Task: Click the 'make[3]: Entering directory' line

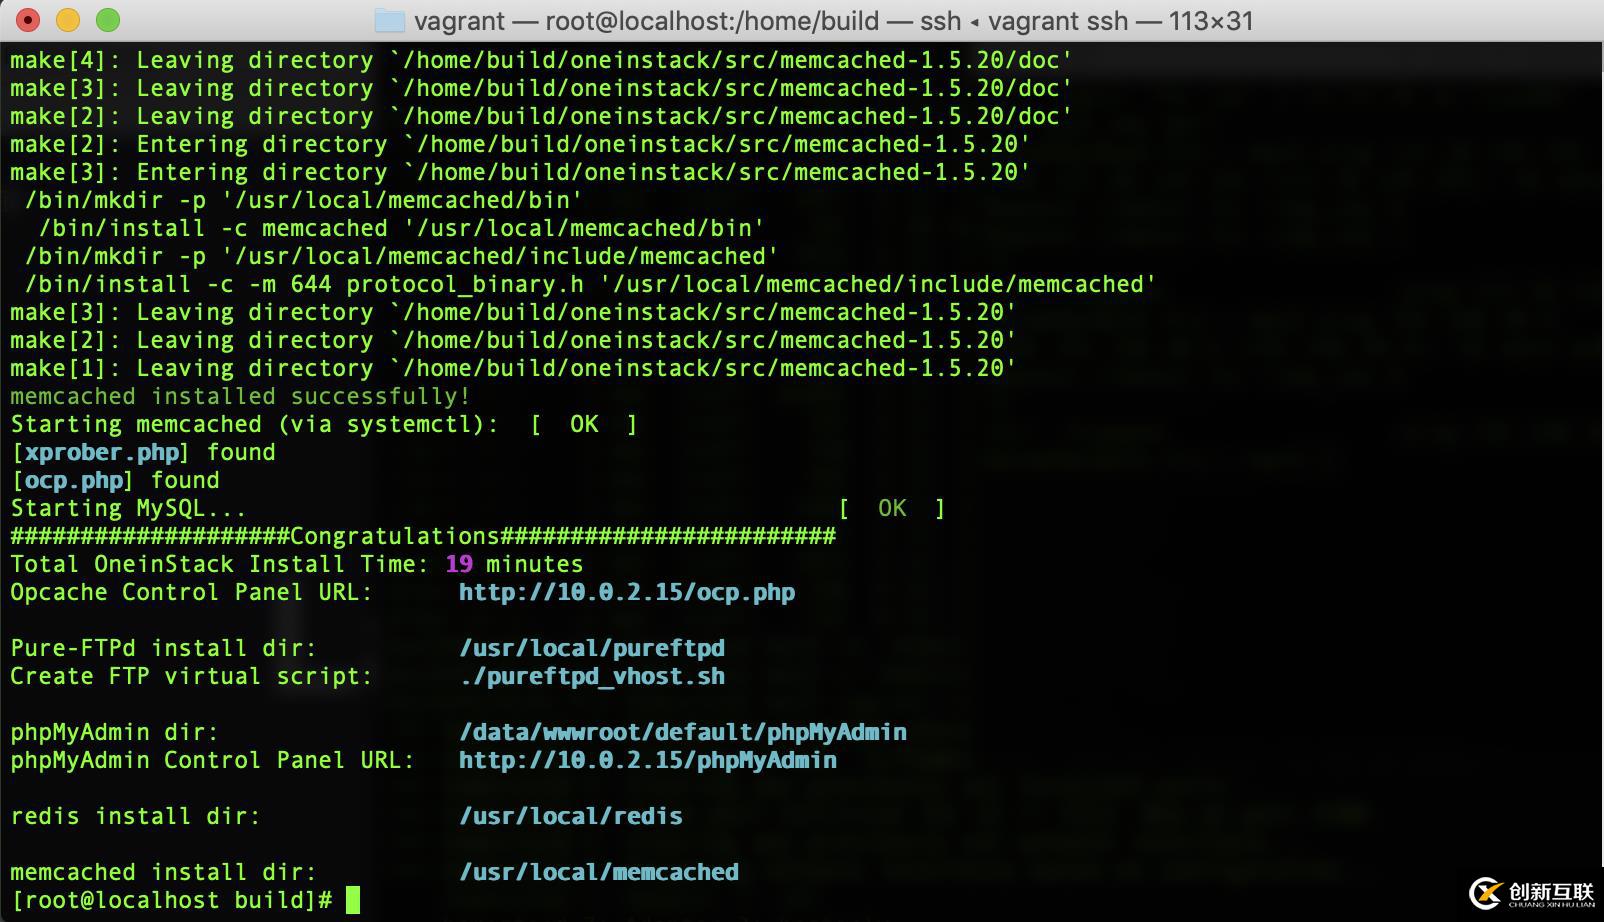Action: [520, 172]
